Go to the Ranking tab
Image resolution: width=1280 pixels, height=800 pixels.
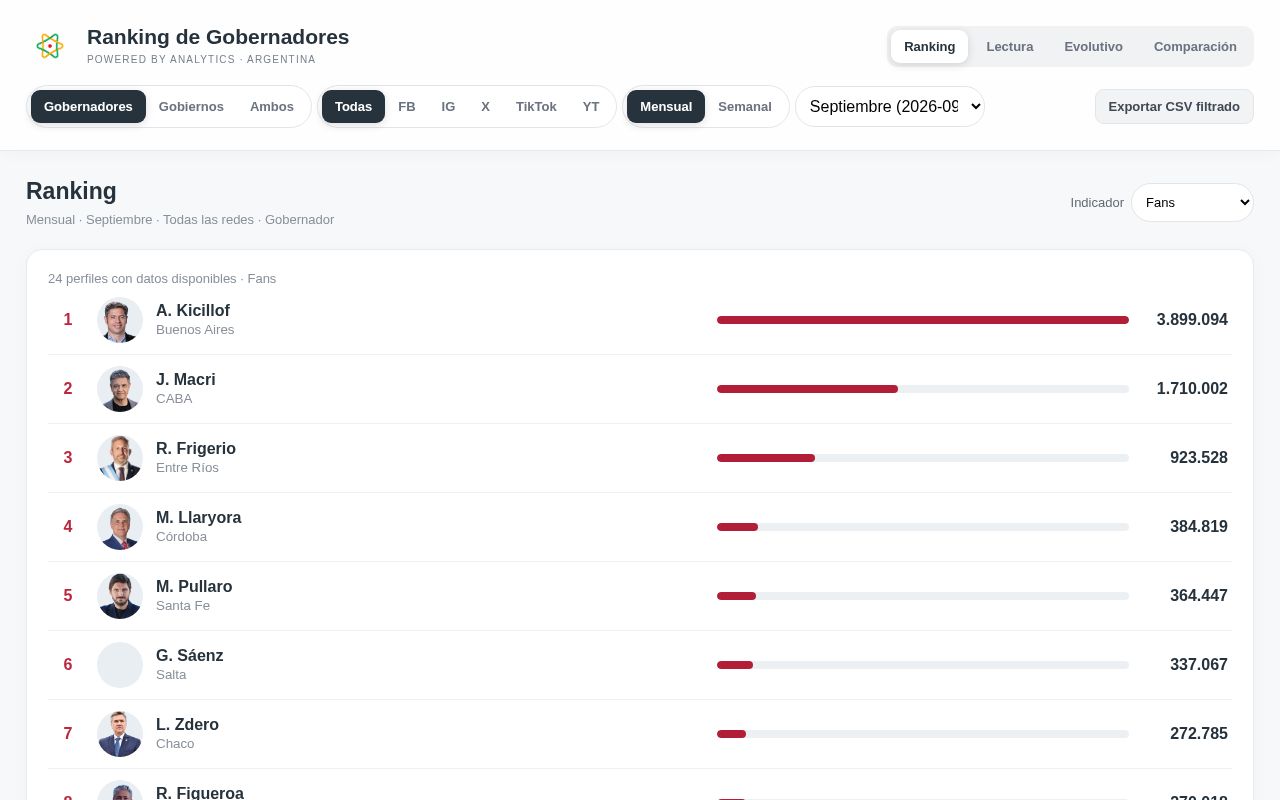click(930, 47)
